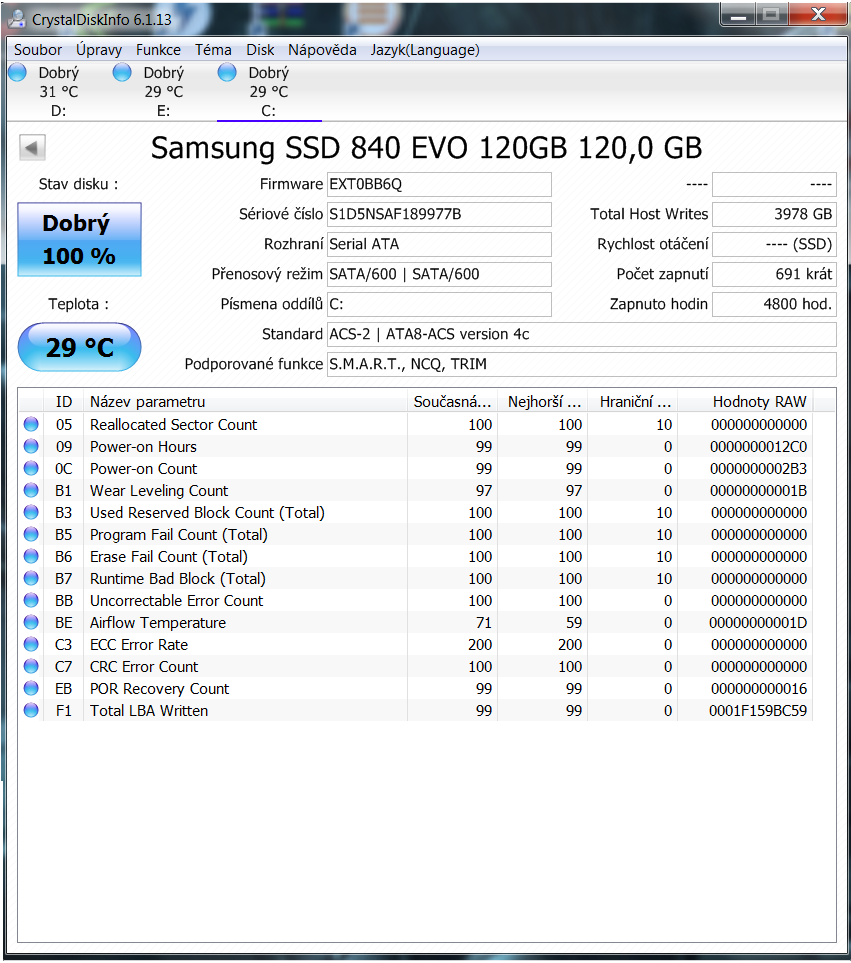Click the Dobrý 100 % health status button
The width and height of the screenshot is (851, 963).
click(x=79, y=240)
